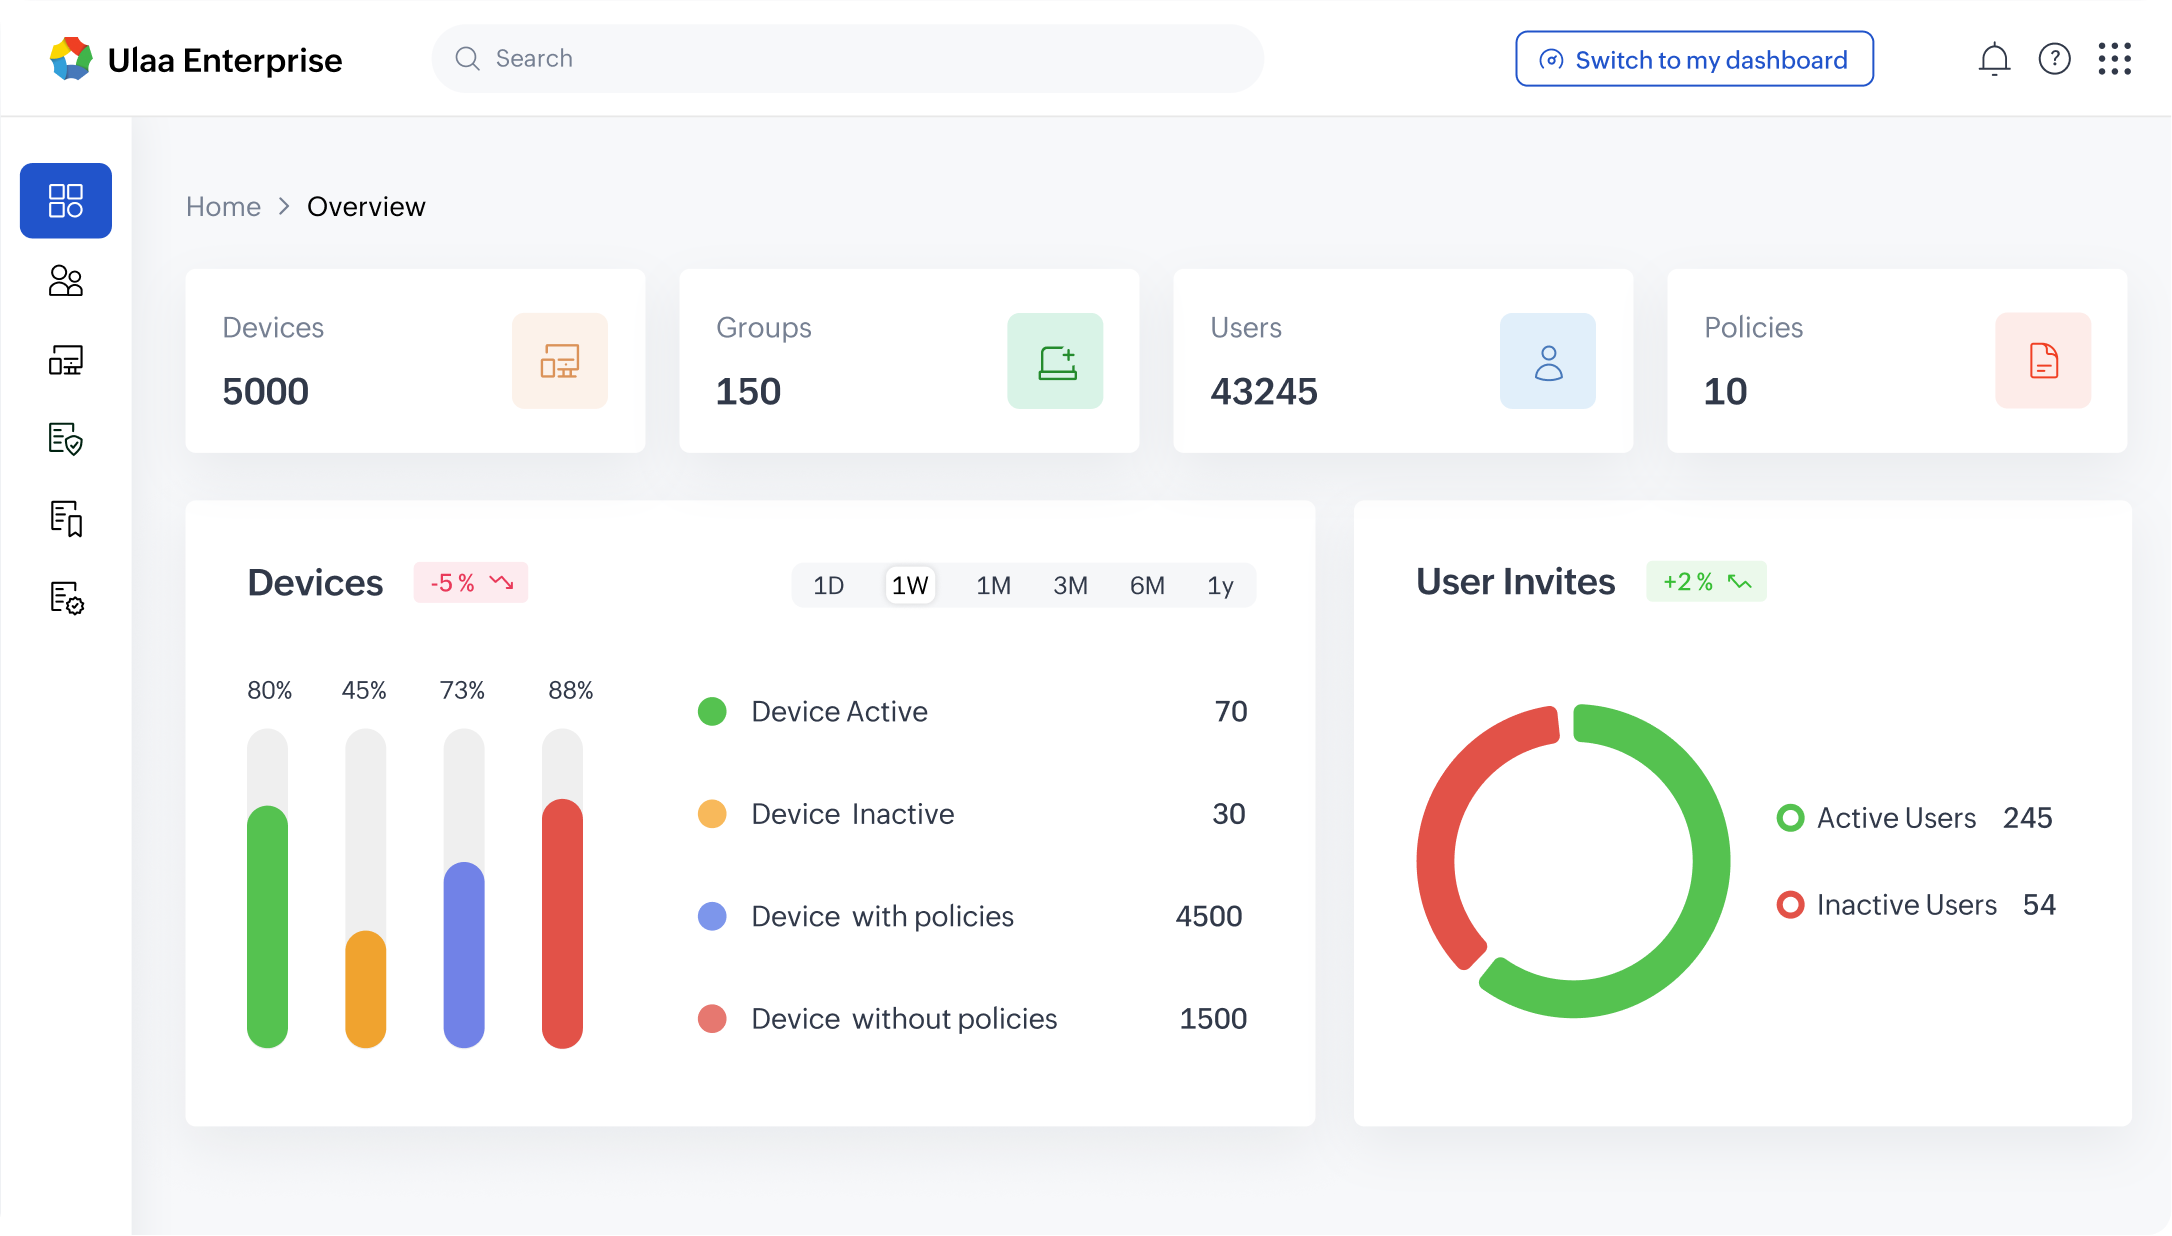Click the blue Users card icon

point(1548,361)
